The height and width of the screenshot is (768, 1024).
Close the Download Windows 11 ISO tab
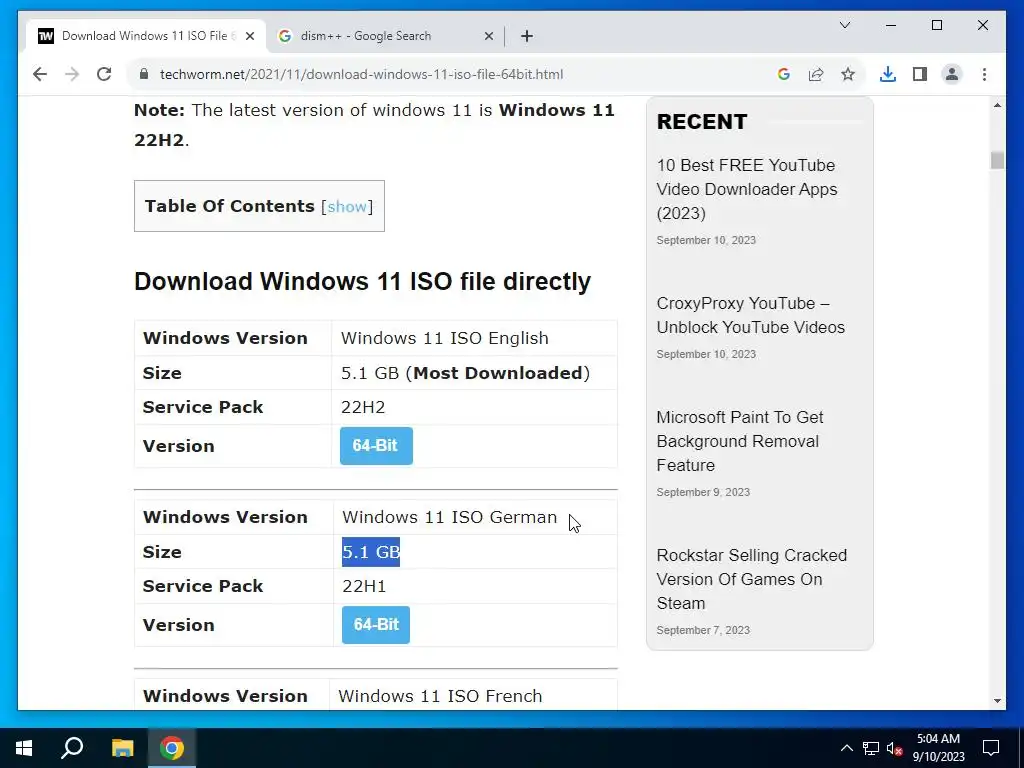[249, 36]
